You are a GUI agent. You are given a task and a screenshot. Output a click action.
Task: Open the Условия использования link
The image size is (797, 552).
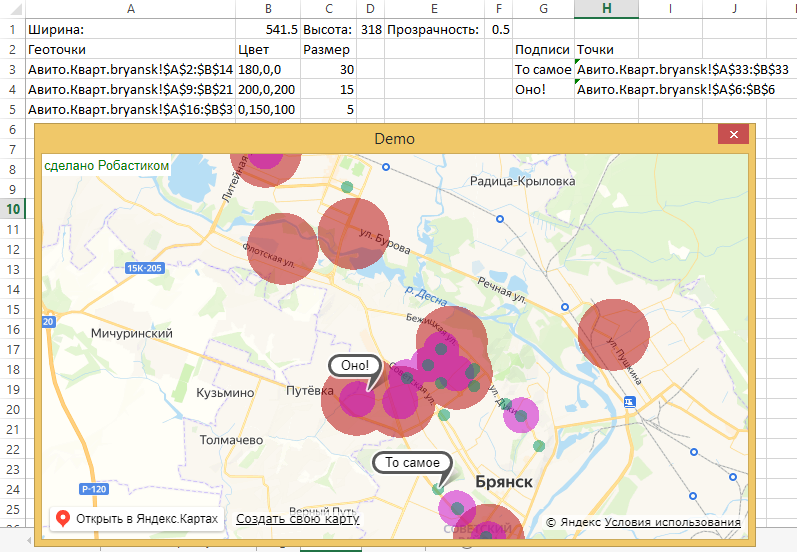click(672, 522)
